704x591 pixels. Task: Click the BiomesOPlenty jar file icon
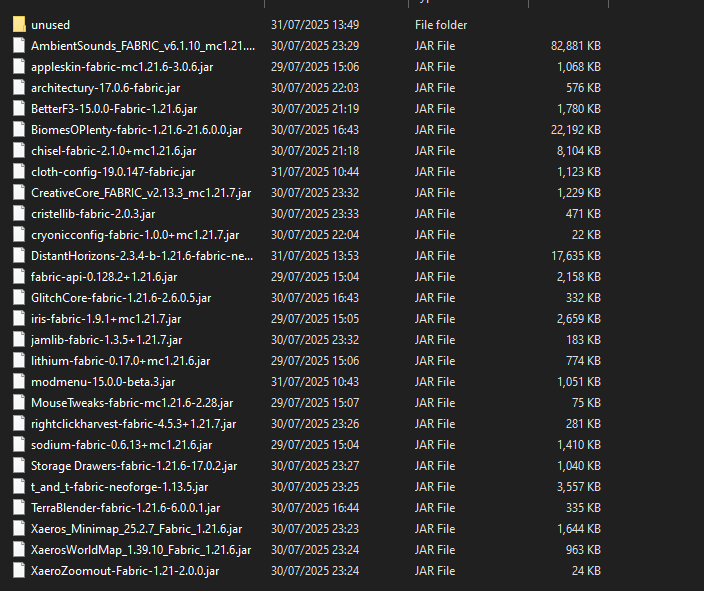pos(19,130)
